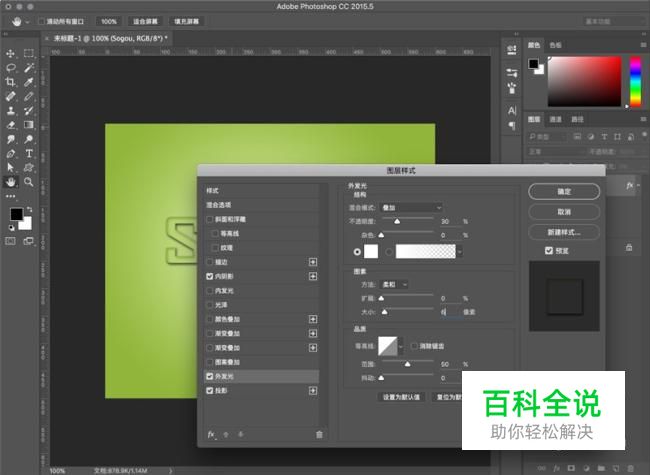This screenshot has height=475, width=650.
Task: Add another 投影 effect with plus icon
Action: tap(313, 390)
